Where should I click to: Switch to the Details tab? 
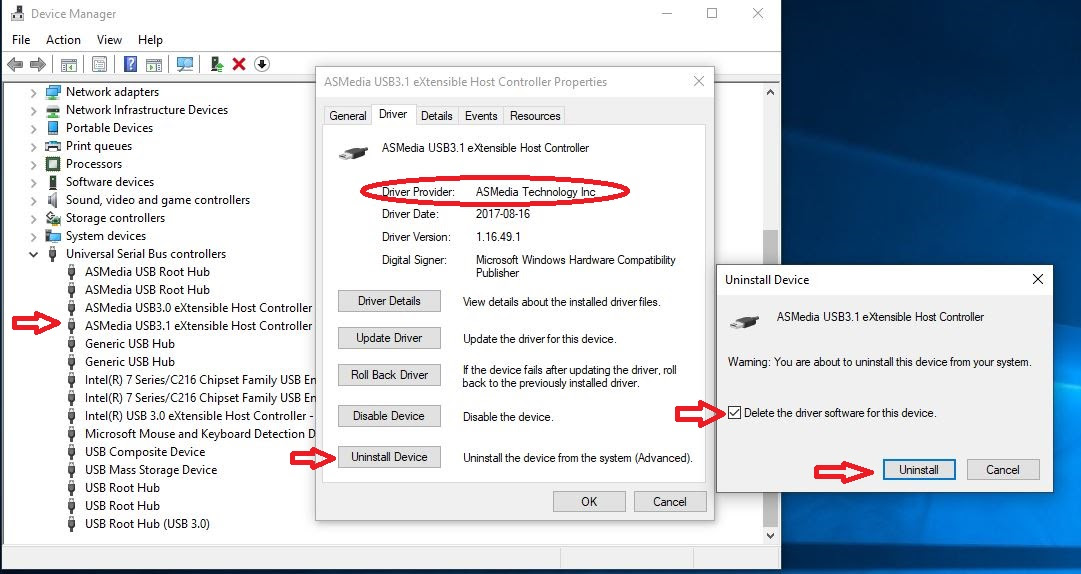click(x=436, y=116)
